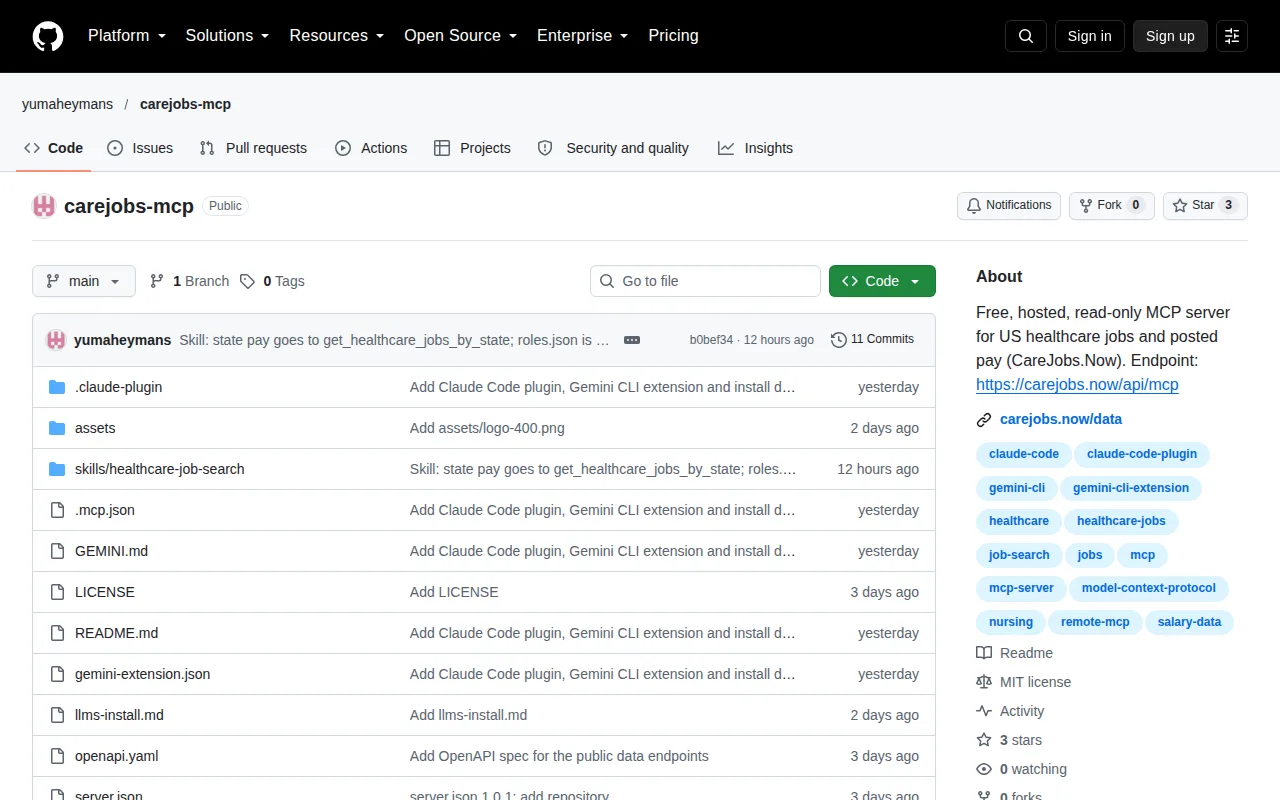Switch to the Actions tab
The width and height of the screenshot is (1280, 800).
(371, 148)
